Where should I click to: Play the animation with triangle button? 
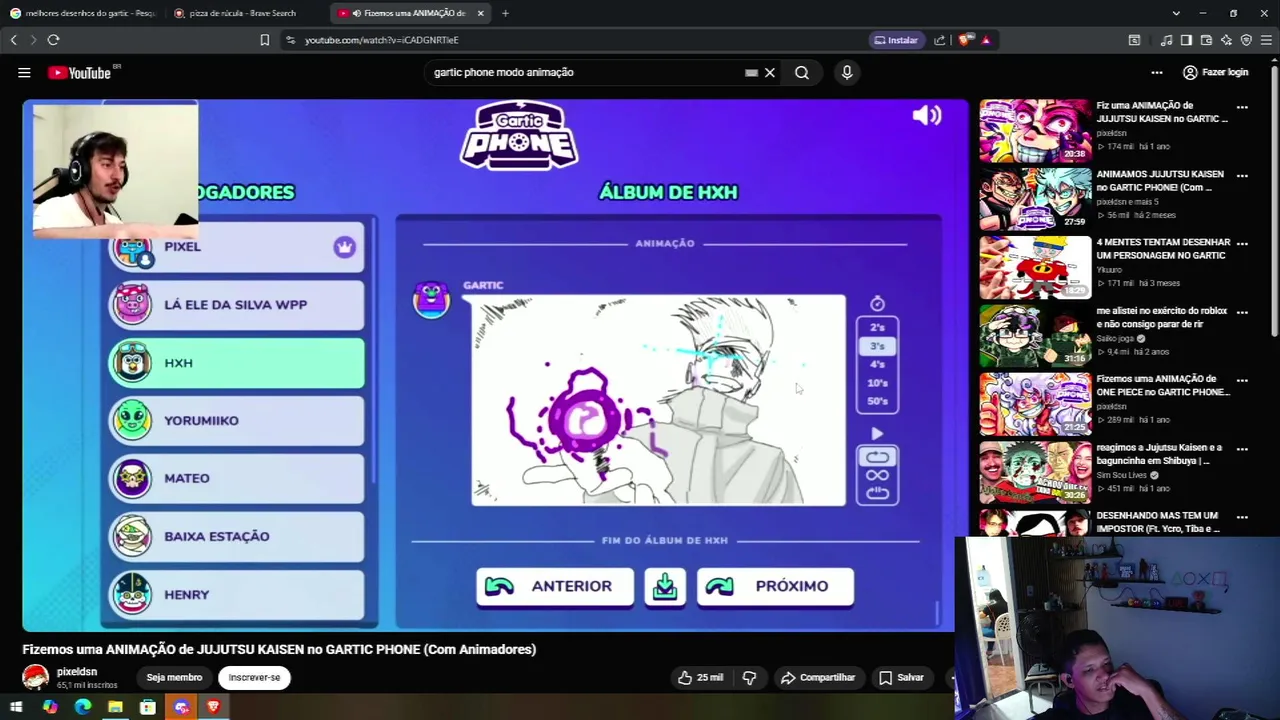click(877, 434)
